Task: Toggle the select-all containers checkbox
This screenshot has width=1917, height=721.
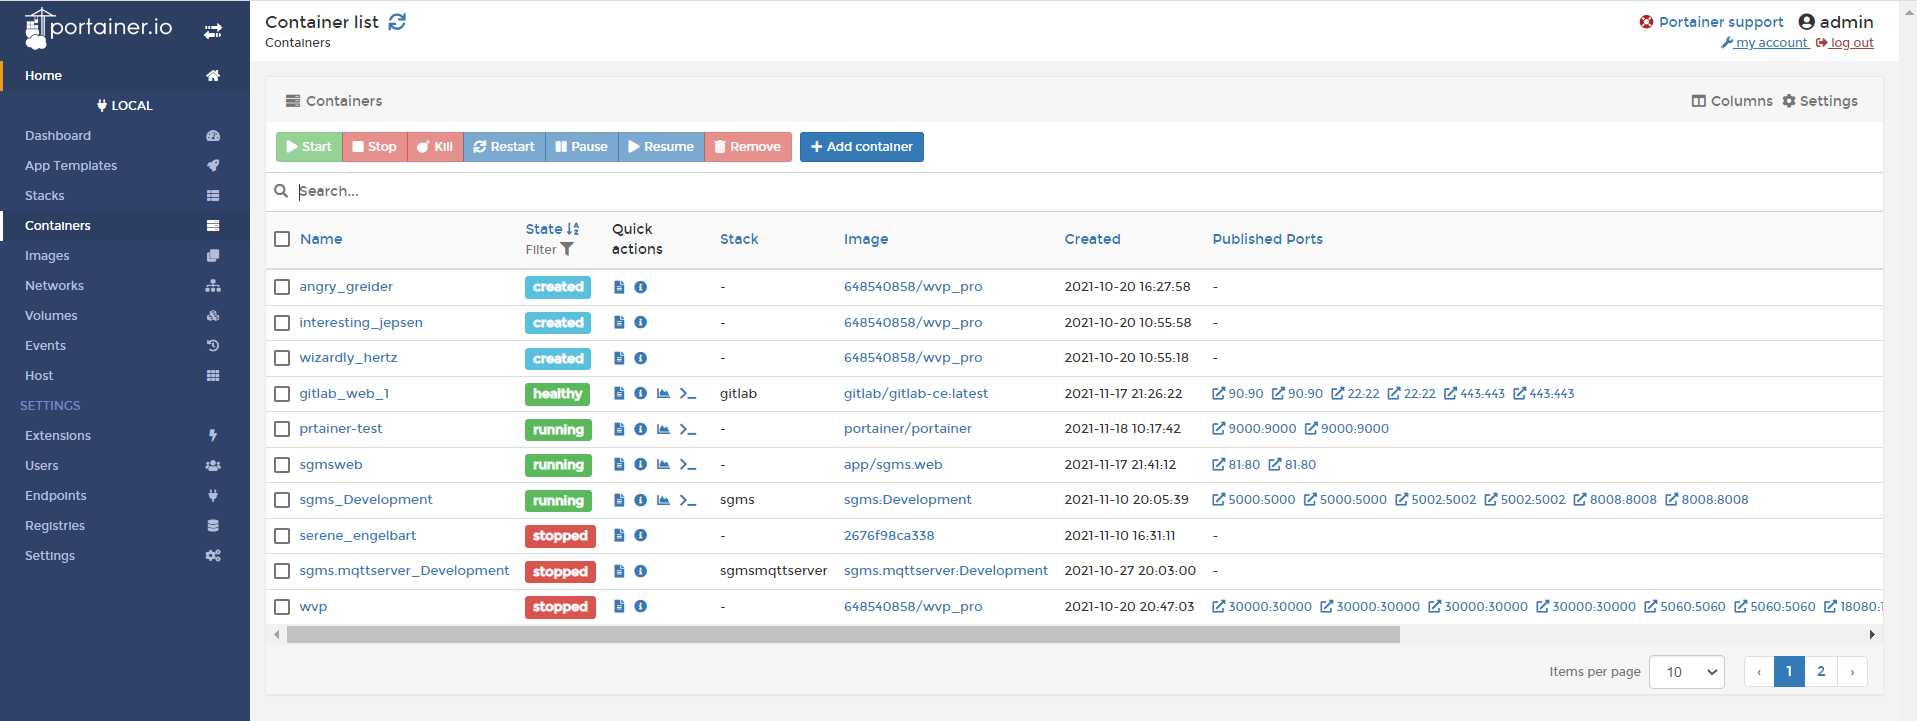Action: point(282,240)
